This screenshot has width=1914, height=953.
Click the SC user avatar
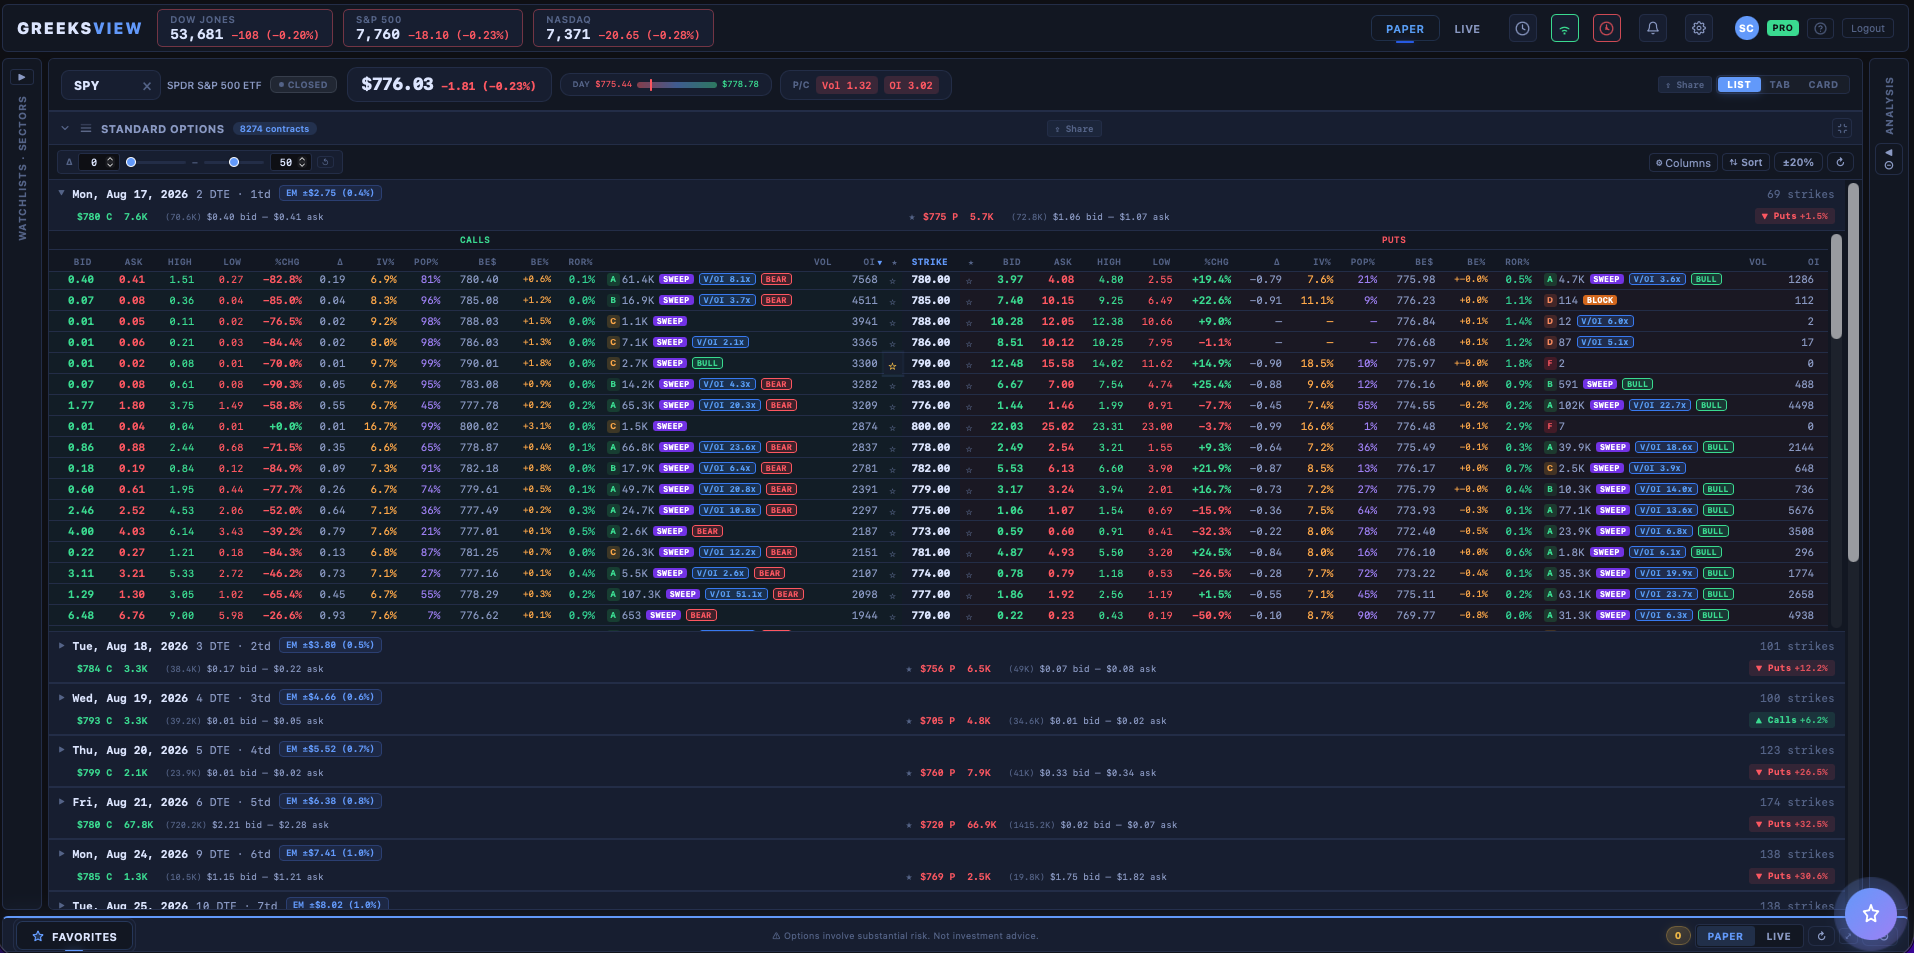1746,29
